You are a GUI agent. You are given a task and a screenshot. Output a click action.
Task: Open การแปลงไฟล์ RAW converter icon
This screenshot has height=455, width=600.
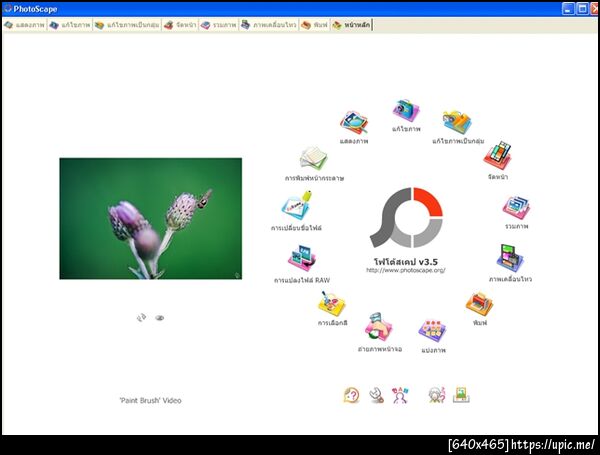click(x=302, y=258)
